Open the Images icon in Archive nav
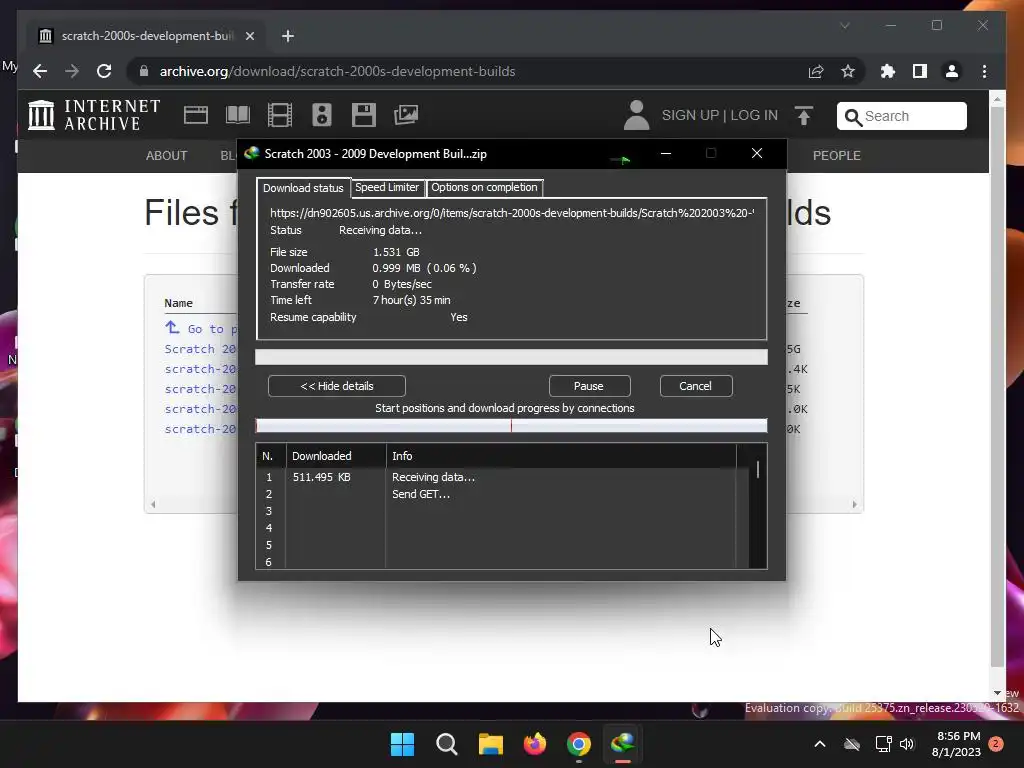The image size is (1024, 768). tap(406, 115)
